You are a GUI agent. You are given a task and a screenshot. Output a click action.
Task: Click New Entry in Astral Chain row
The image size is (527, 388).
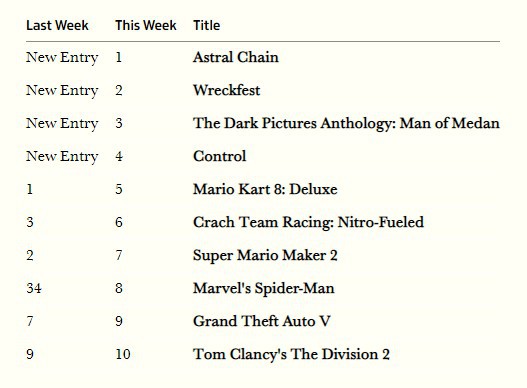click(x=62, y=57)
